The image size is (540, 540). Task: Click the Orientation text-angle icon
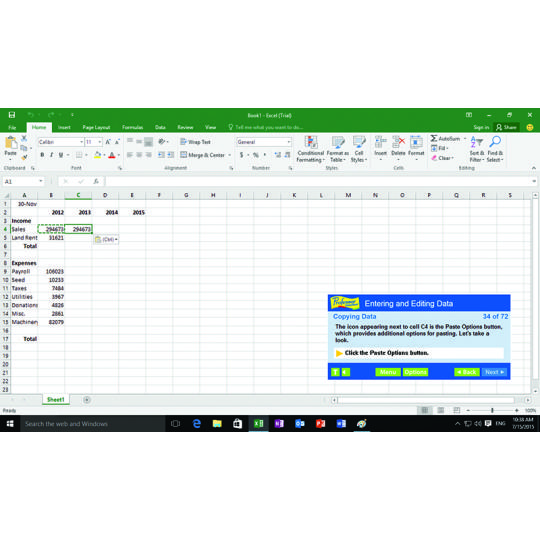click(162, 141)
